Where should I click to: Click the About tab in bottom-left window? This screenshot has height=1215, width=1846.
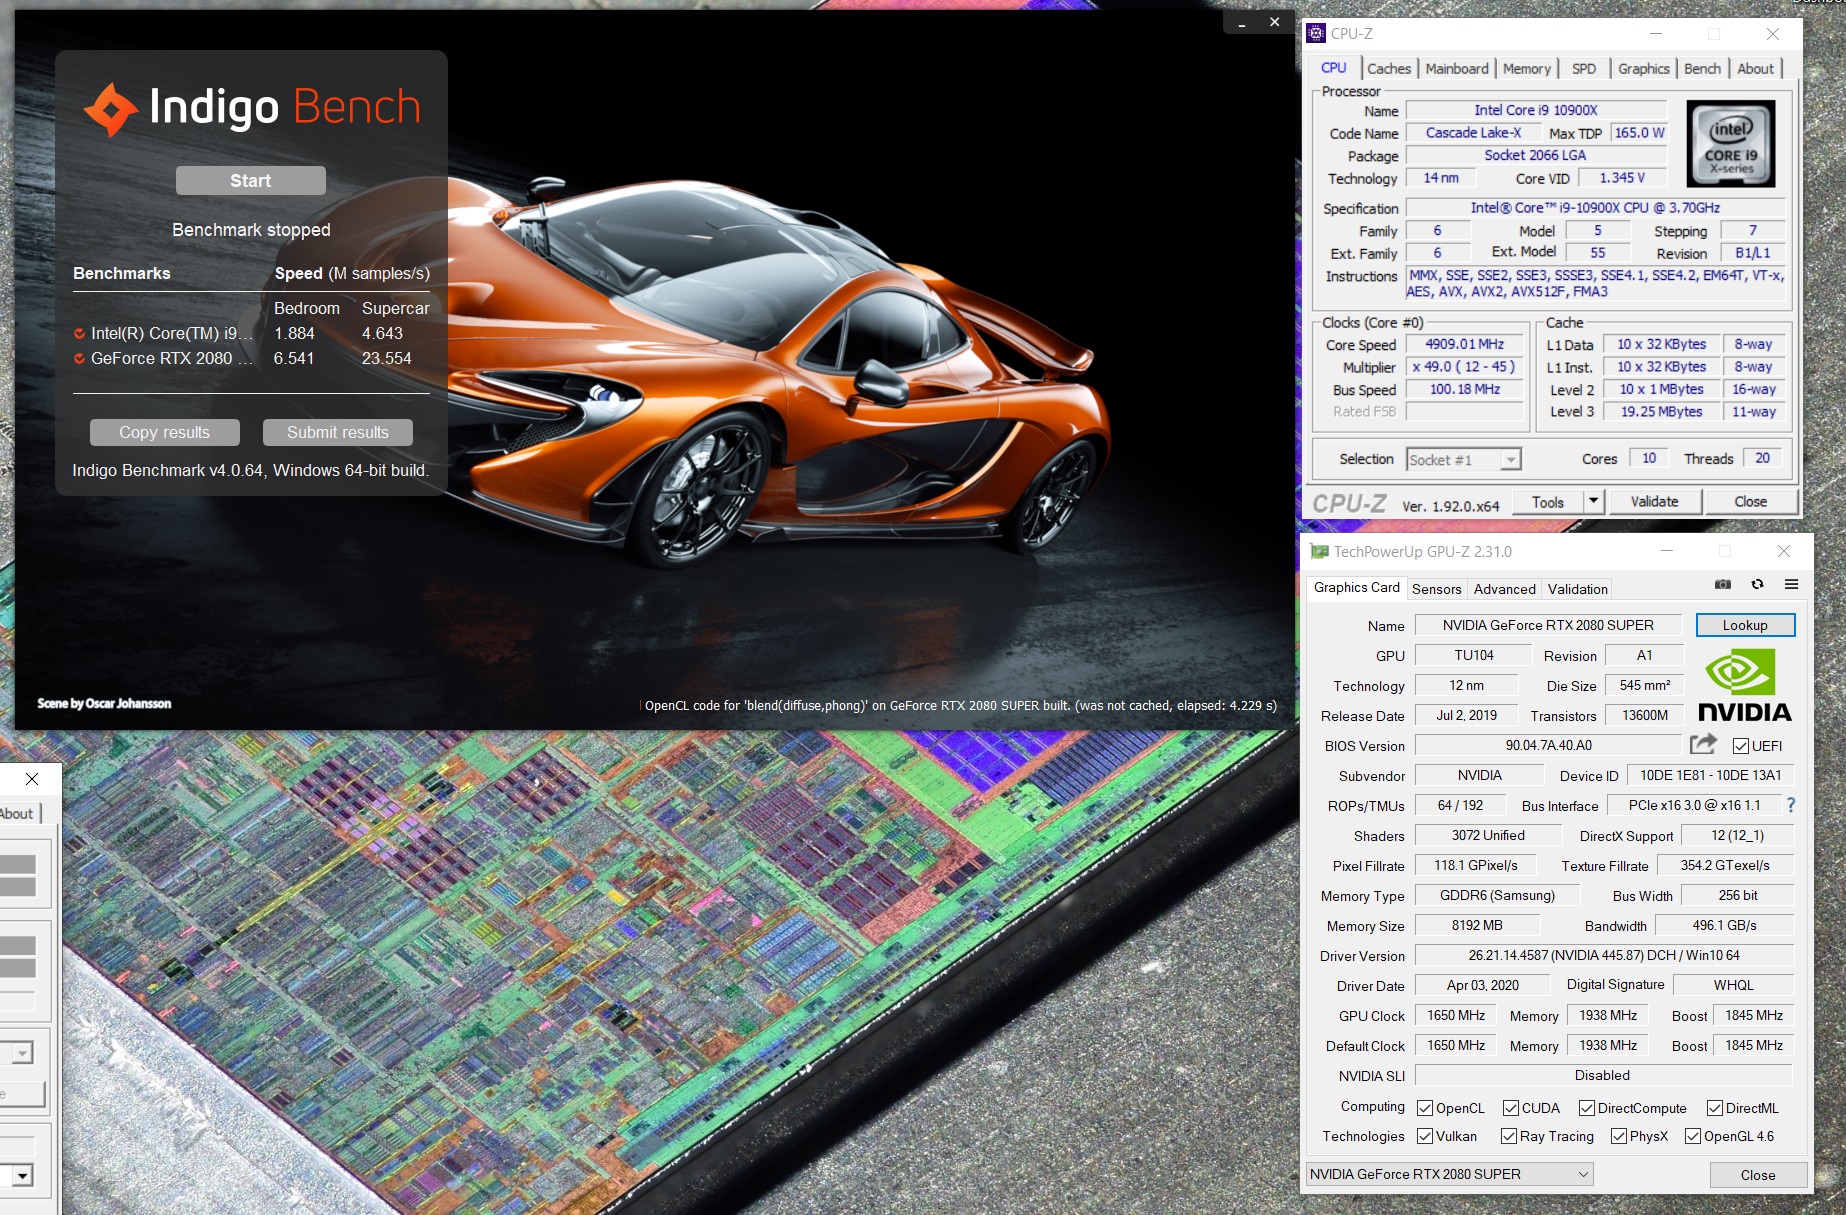pyautogui.click(x=17, y=814)
